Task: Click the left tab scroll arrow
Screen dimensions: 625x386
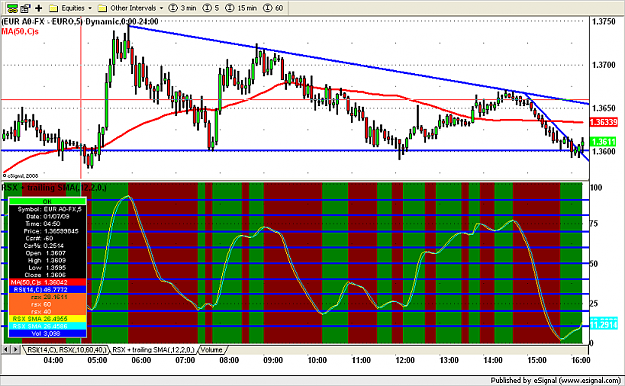Action: [6, 350]
